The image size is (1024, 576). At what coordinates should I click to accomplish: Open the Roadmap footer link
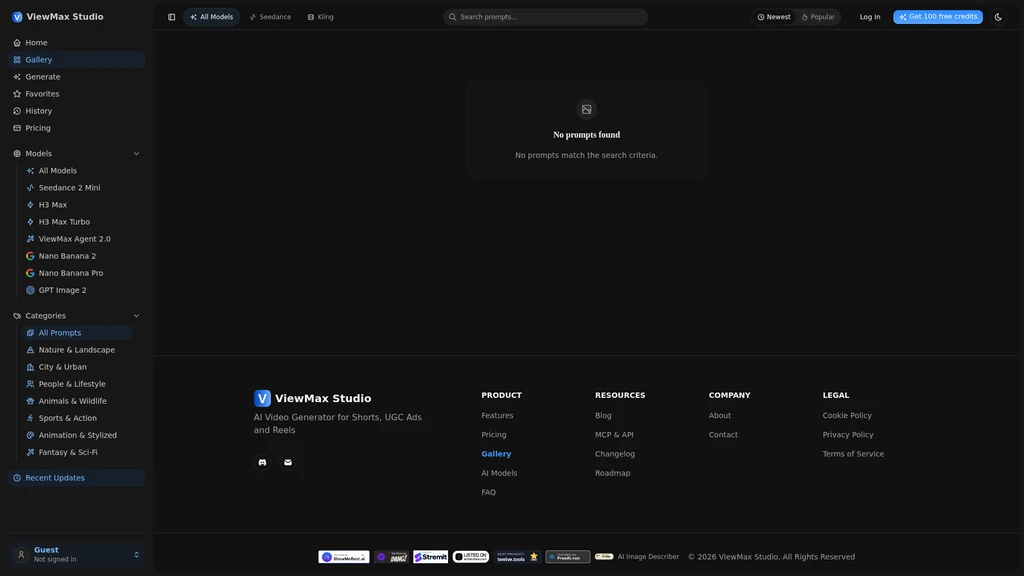pyautogui.click(x=613, y=473)
